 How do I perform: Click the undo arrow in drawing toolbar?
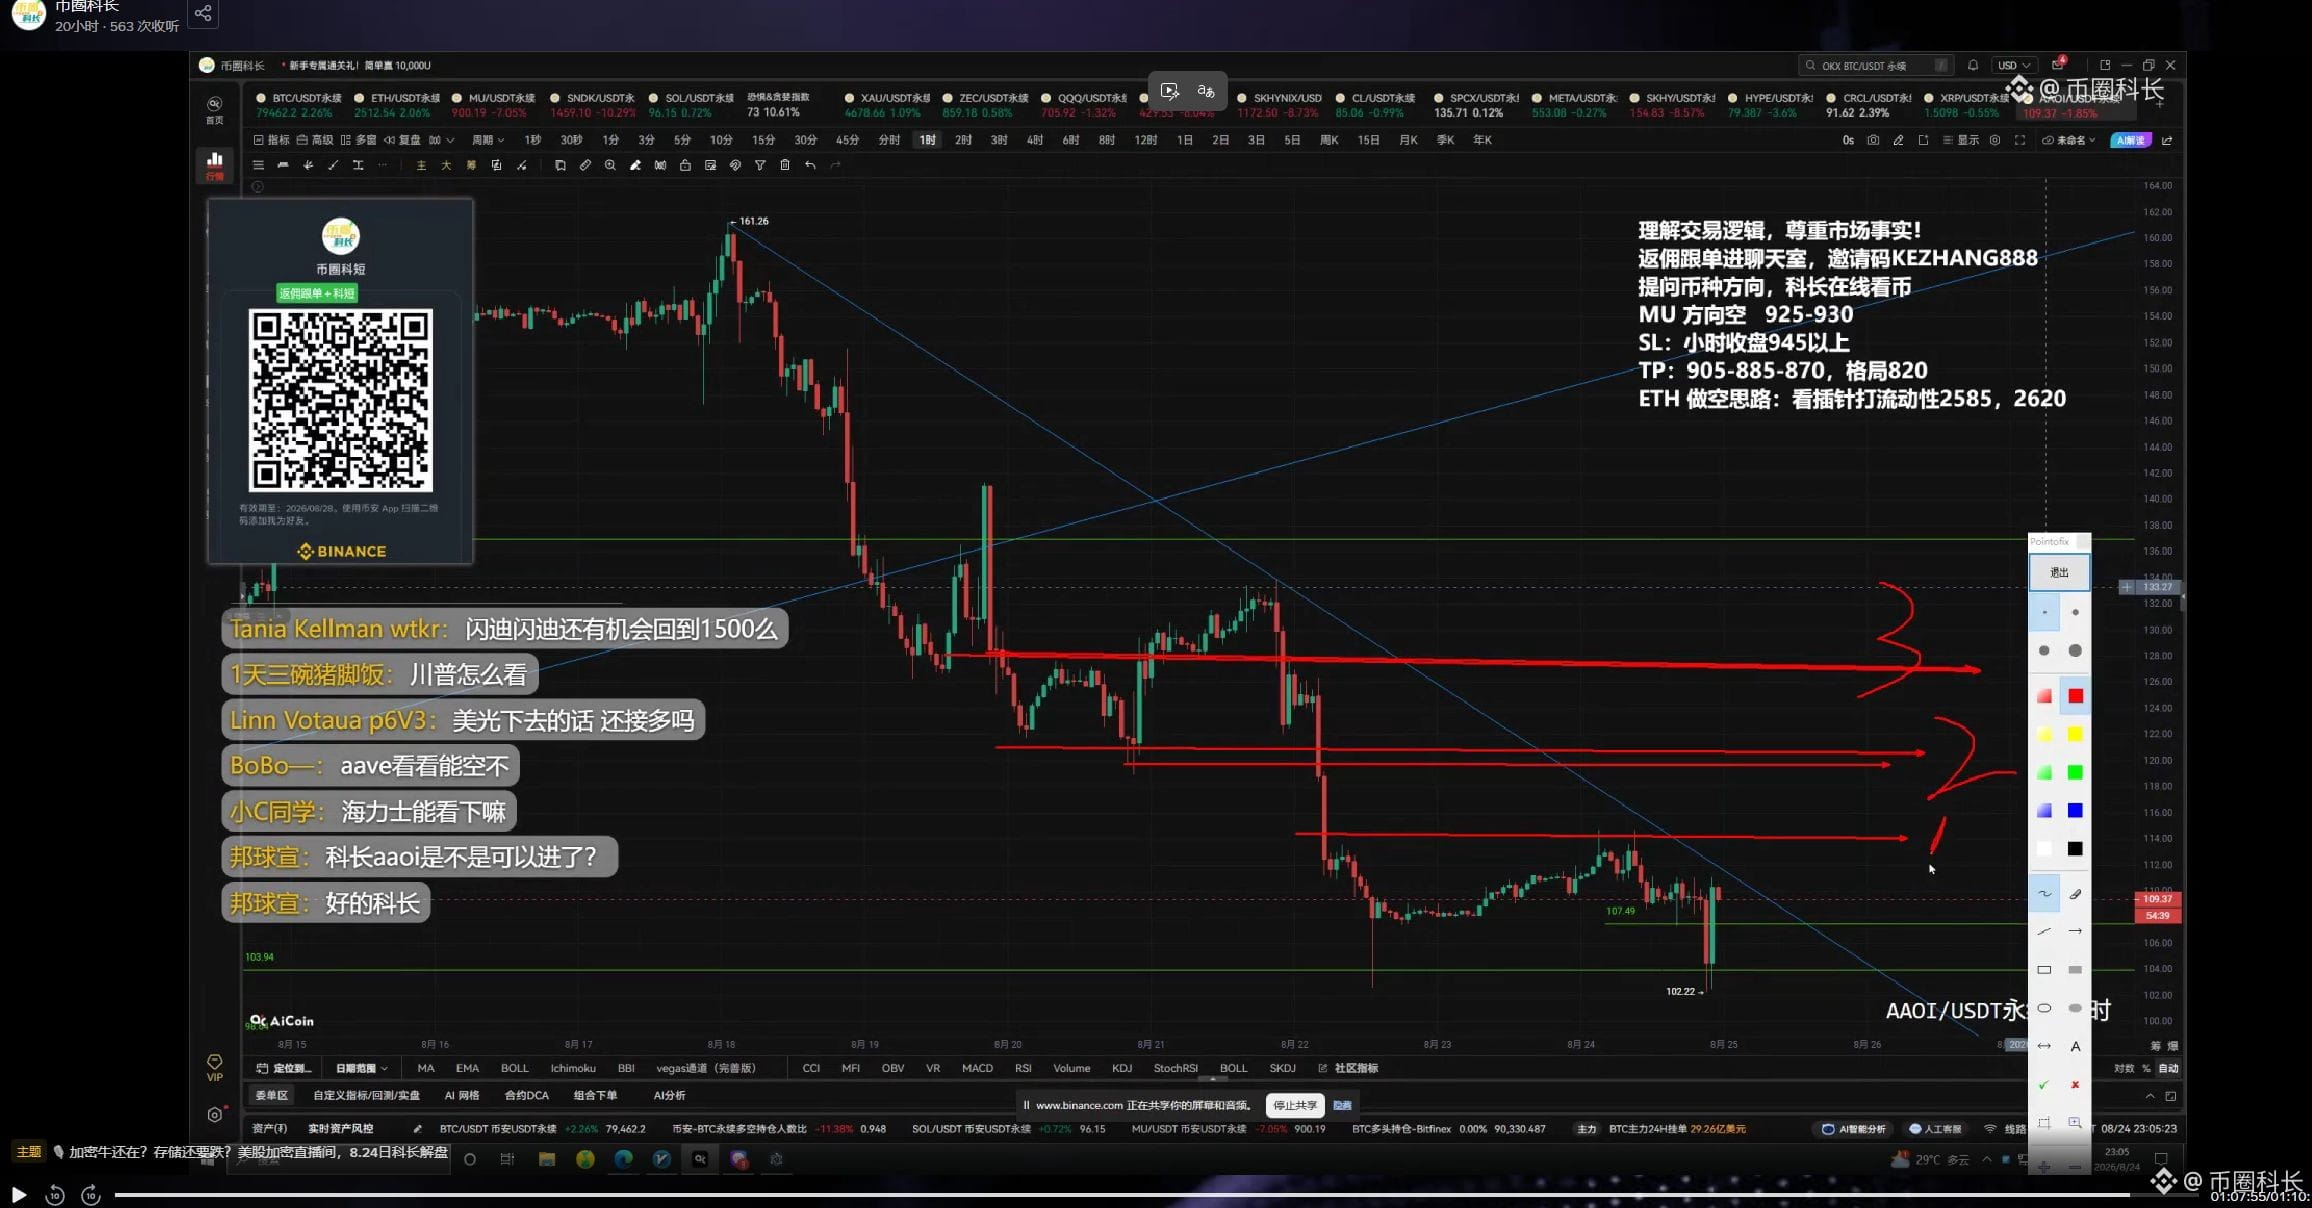click(810, 165)
